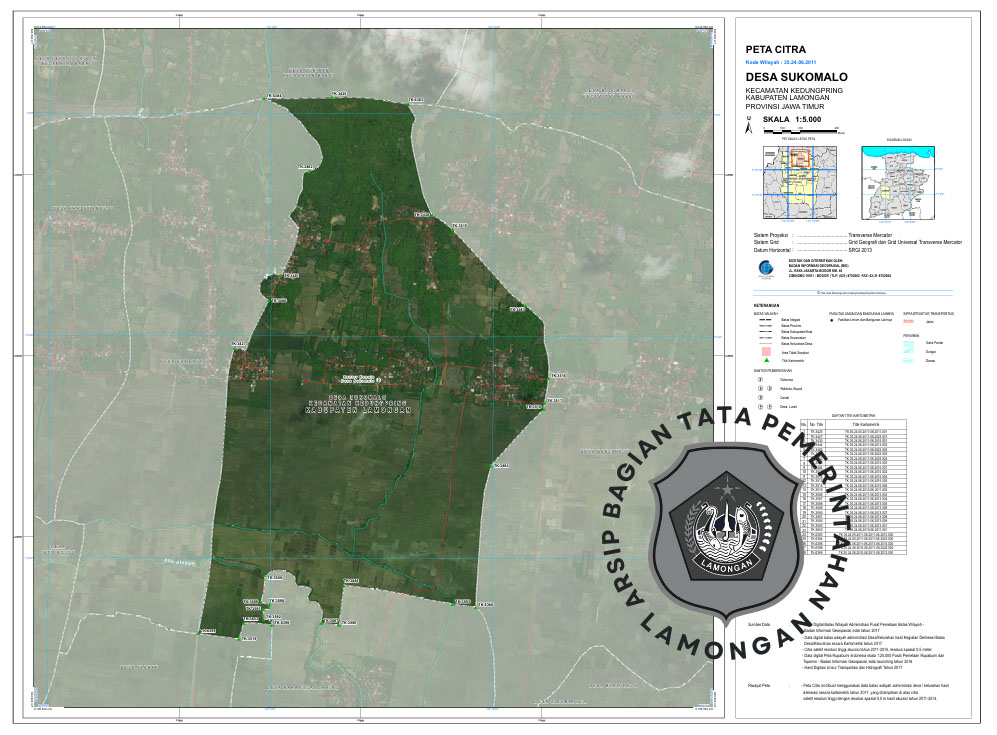The height and width of the screenshot is (735, 997).
Task: Click the Sungai river symbol in legend
Action: (909, 353)
